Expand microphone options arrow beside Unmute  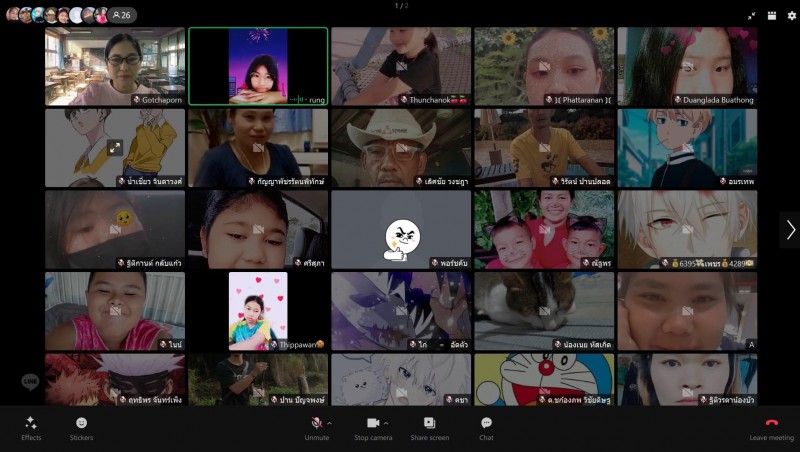pyautogui.click(x=330, y=422)
